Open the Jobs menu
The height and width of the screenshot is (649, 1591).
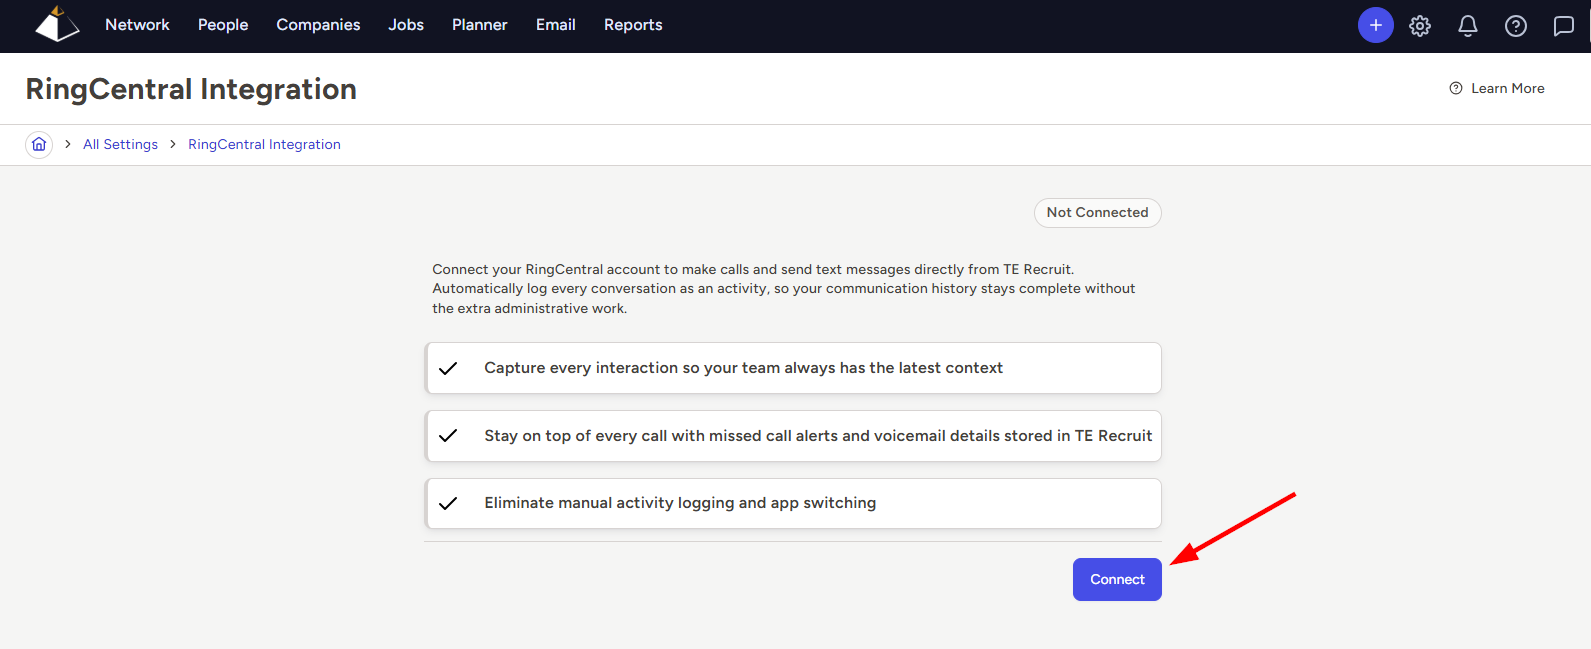(406, 25)
